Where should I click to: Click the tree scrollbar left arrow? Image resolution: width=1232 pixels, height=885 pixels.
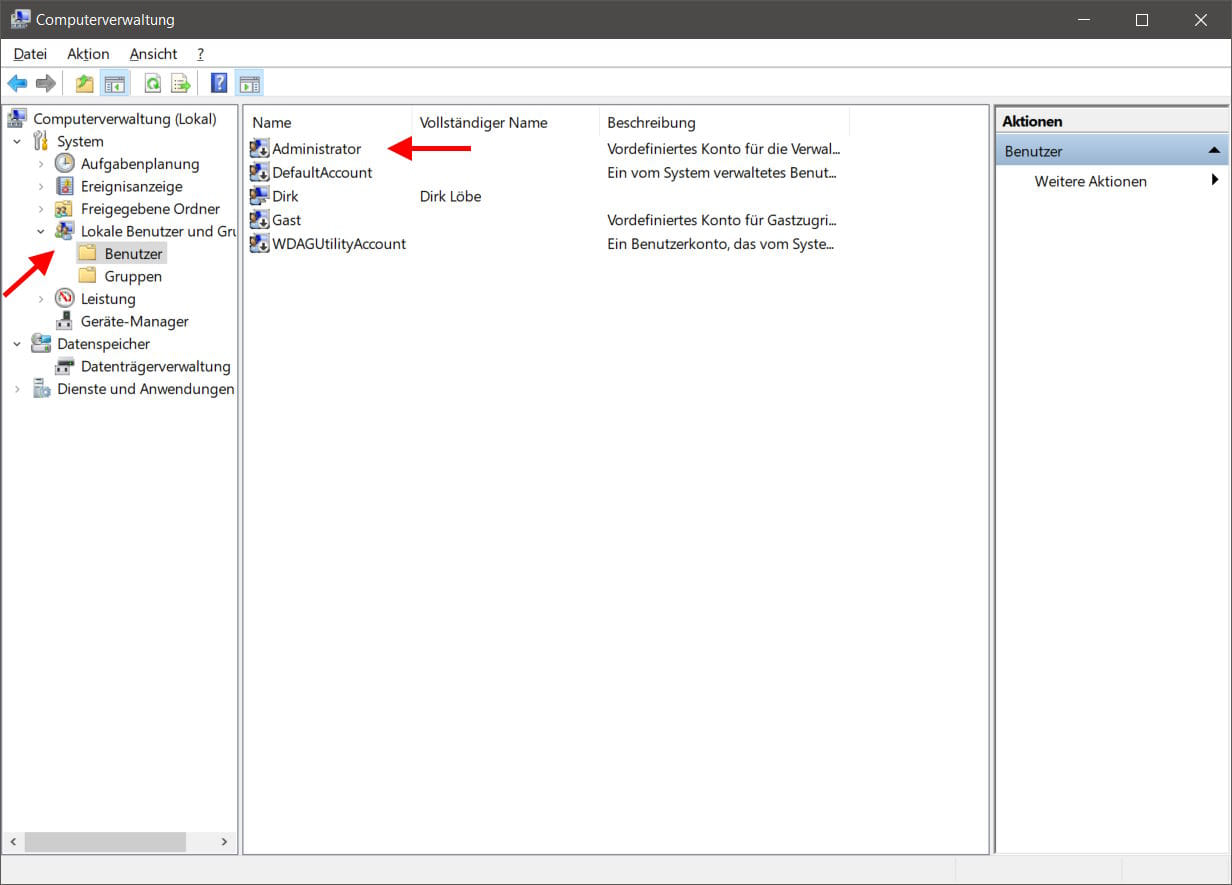13,842
